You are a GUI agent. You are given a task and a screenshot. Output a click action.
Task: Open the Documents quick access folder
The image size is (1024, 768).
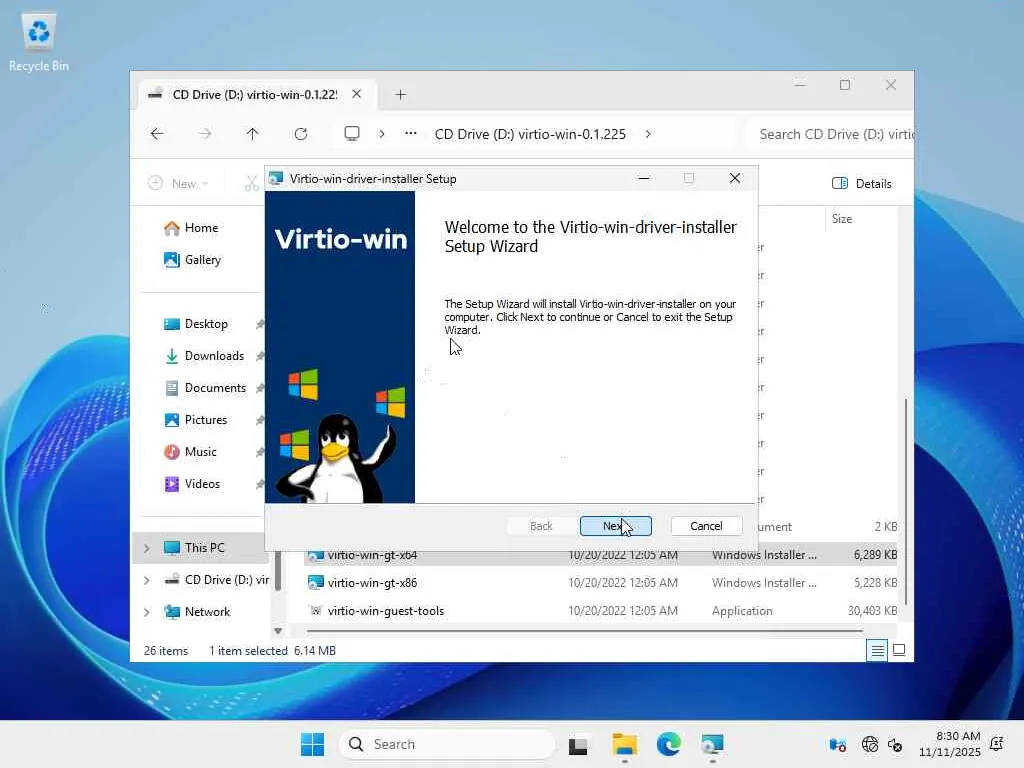pyautogui.click(x=215, y=388)
